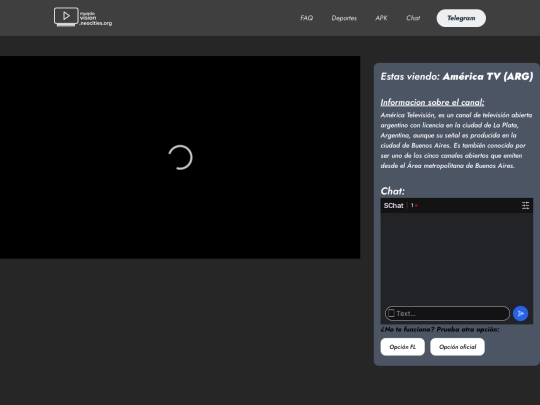Screen dimensions: 540x405
Task: Switch to Opción FL stream
Action: coord(403,347)
